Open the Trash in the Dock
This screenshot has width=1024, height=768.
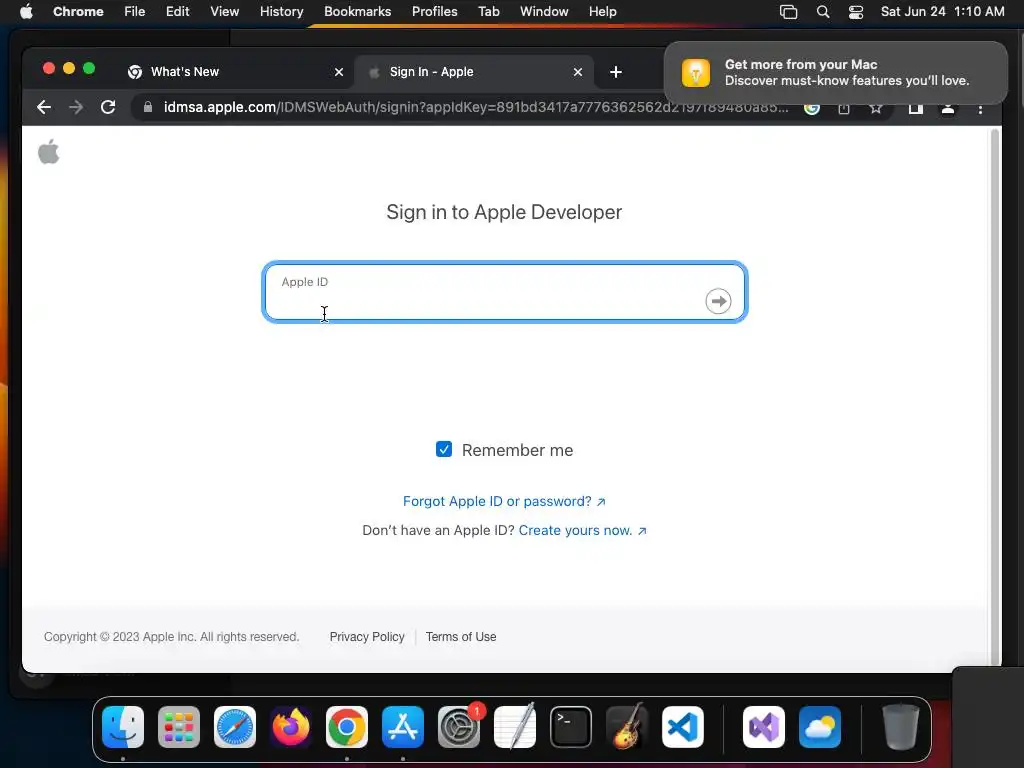coord(901,727)
